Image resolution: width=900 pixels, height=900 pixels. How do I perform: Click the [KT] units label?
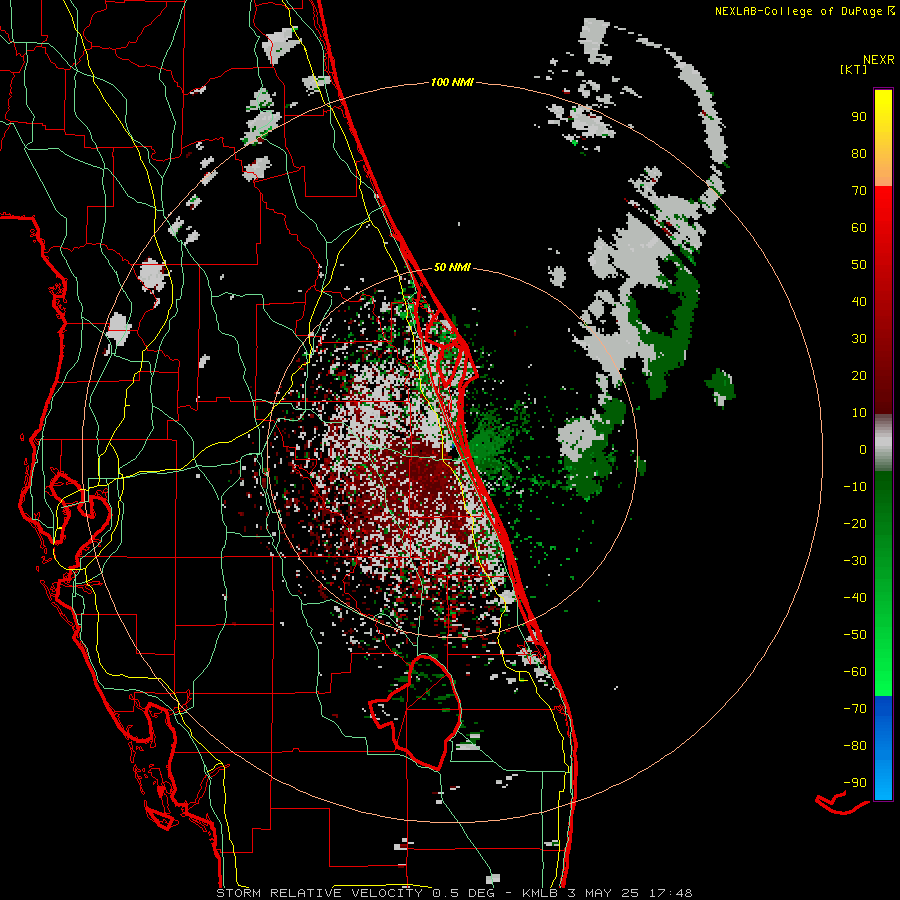(853, 69)
